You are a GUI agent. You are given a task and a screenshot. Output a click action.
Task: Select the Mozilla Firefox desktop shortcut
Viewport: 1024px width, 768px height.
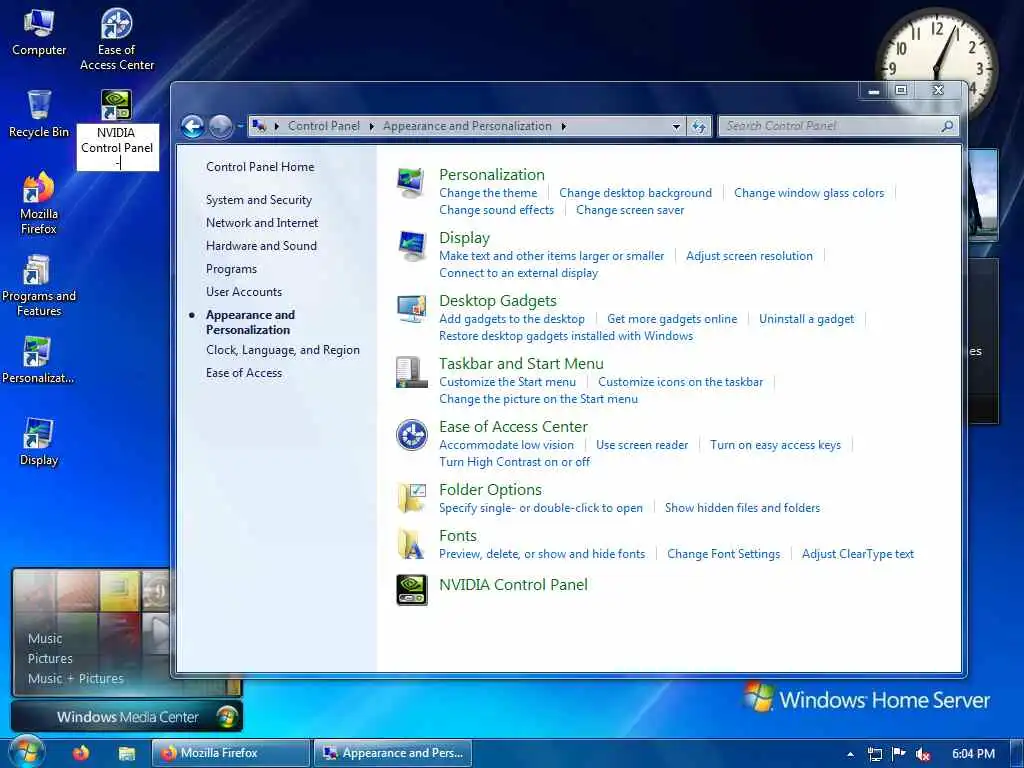(x=39, y=203)
